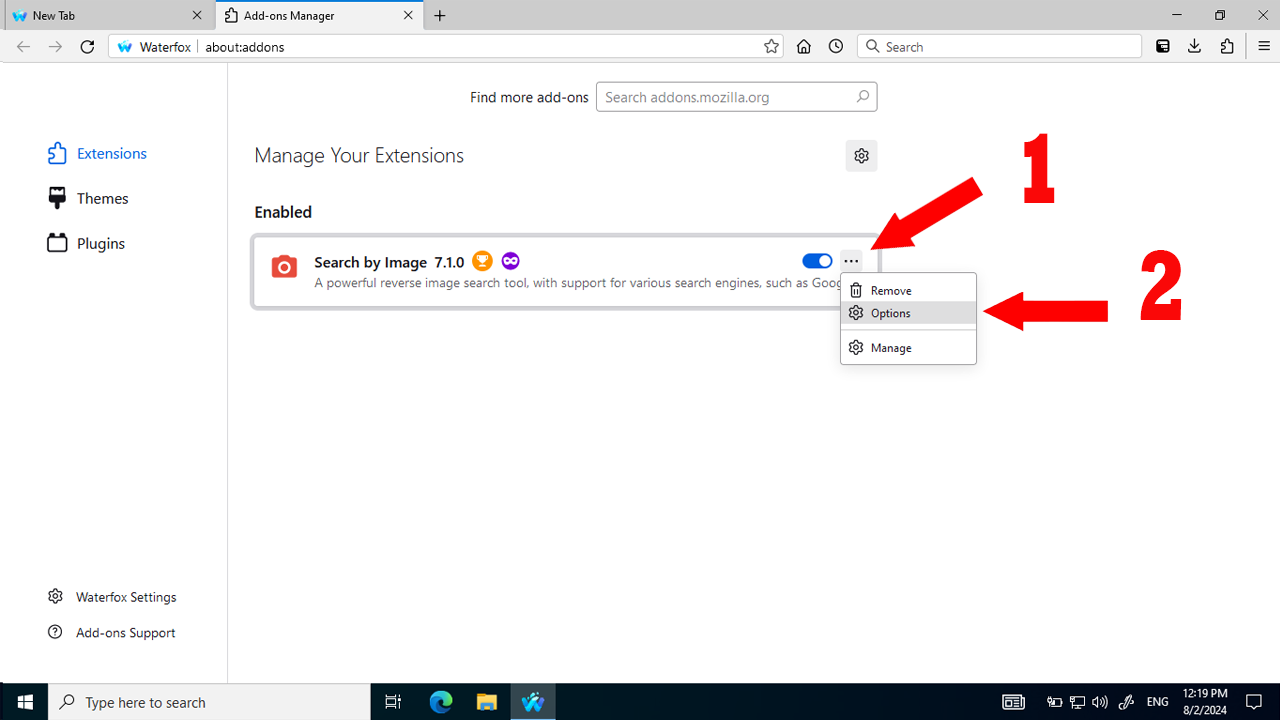The image size is (1280, 720).
Task: Open the taskbar news widget icon
Action: coord(1013,702)
